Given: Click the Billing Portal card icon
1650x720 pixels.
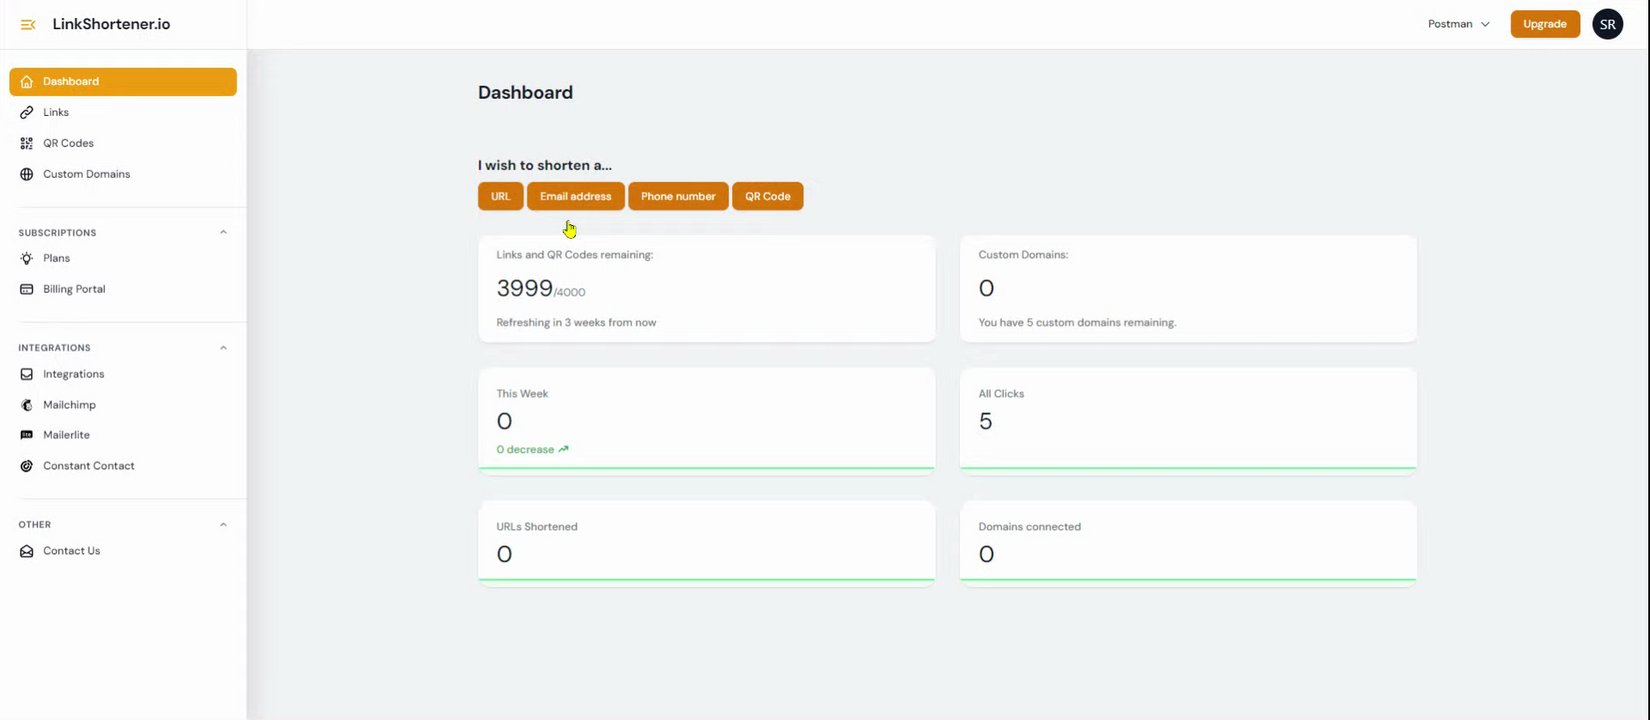Looking at the screenshot, I should [27, 290].
